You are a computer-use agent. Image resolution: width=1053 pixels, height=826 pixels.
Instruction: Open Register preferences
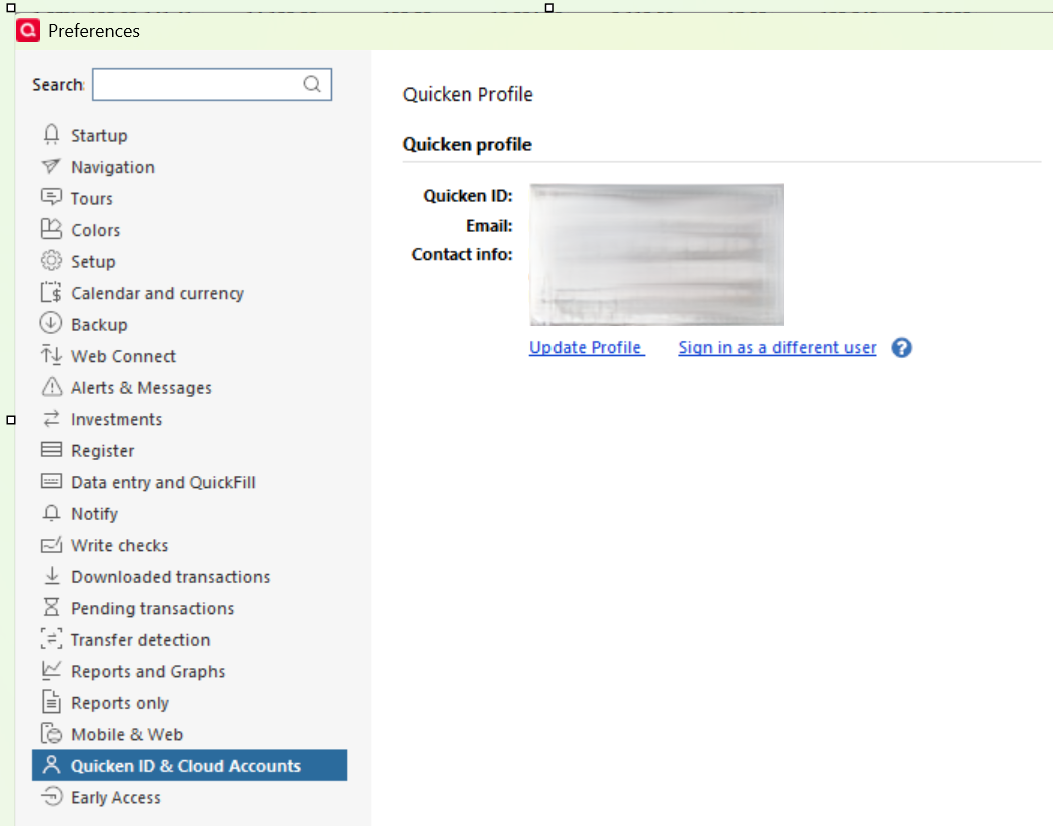(103, 451)
